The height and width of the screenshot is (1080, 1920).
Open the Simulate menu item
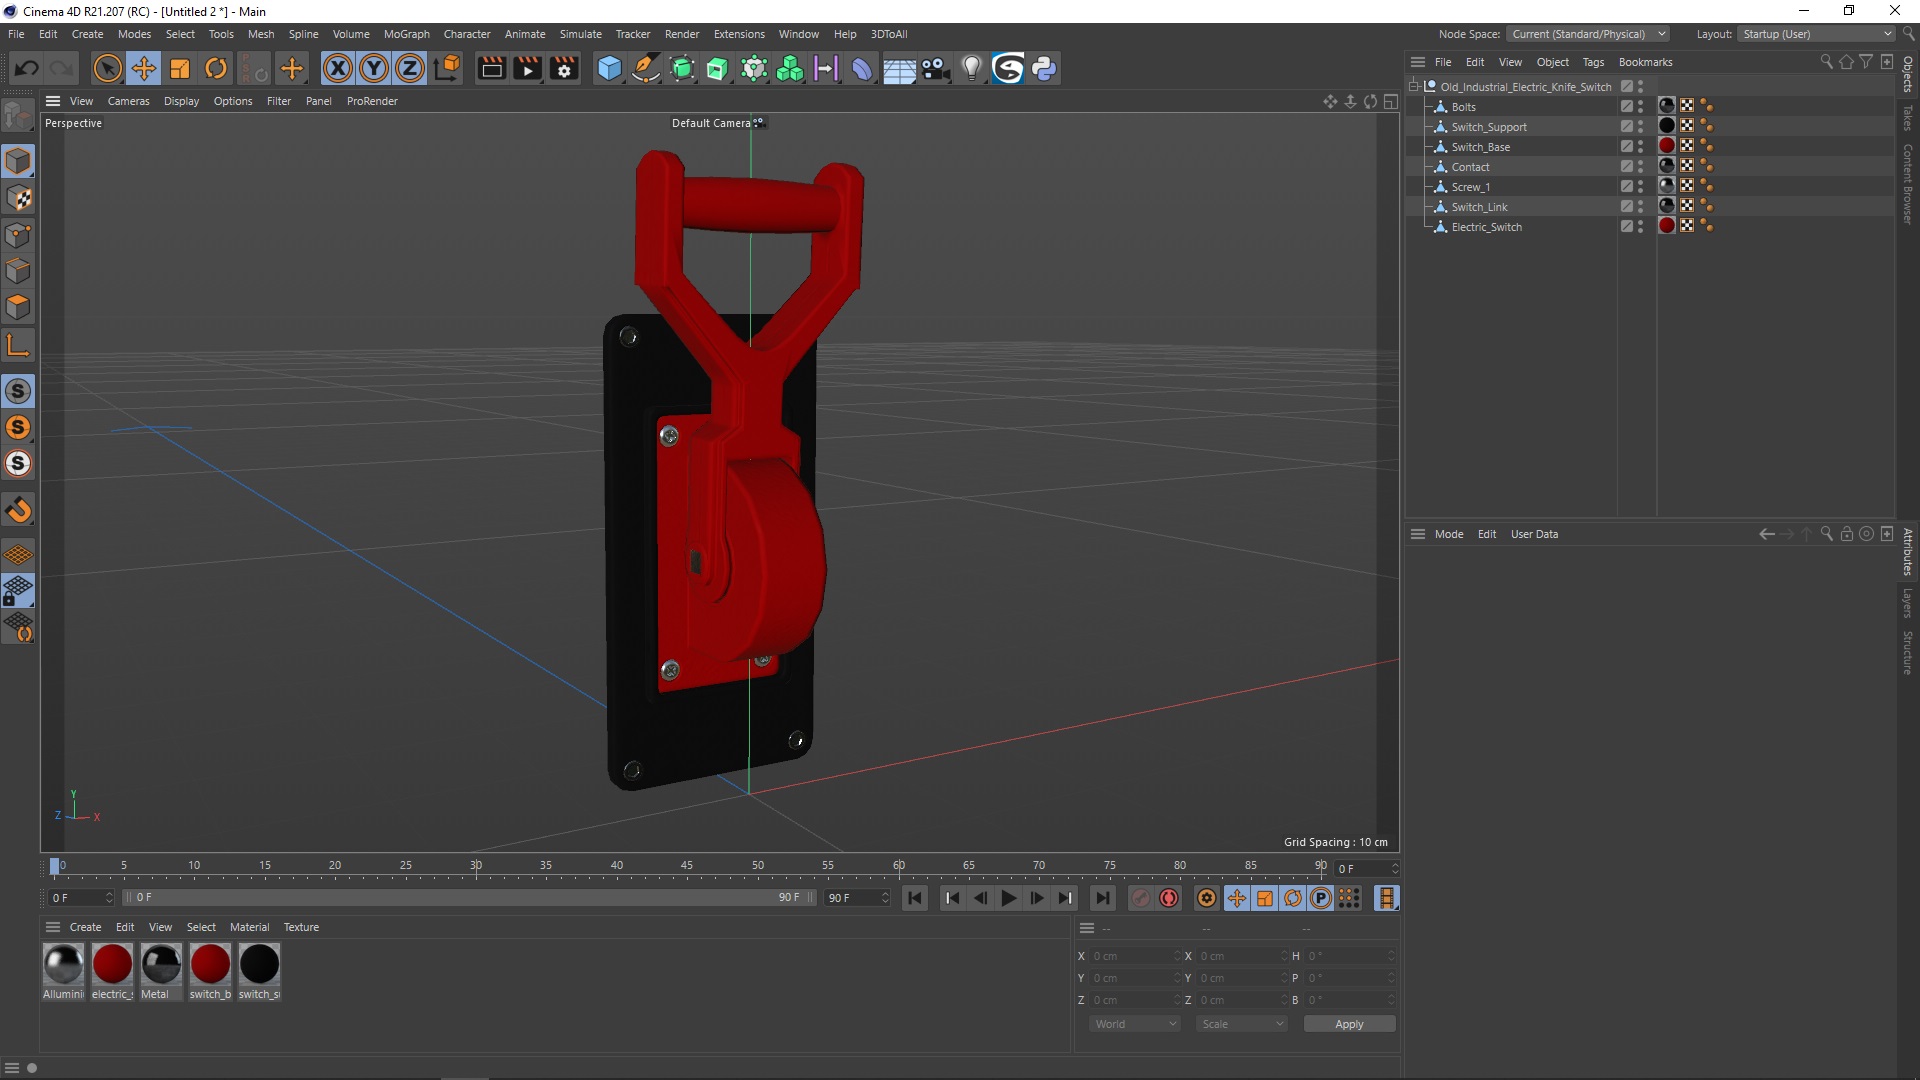[x=579, y=33]
